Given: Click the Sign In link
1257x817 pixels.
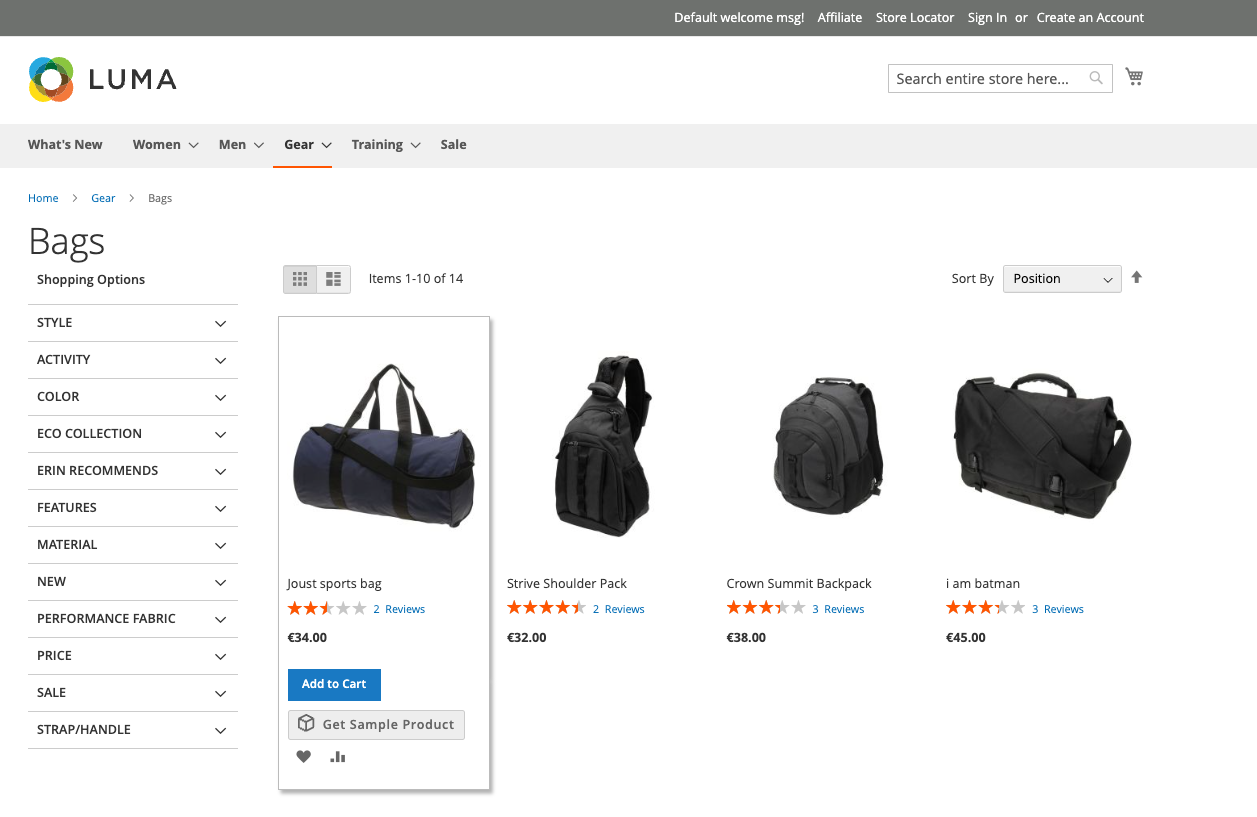Looking at the screenshot, I should click(x=987, y=18).
